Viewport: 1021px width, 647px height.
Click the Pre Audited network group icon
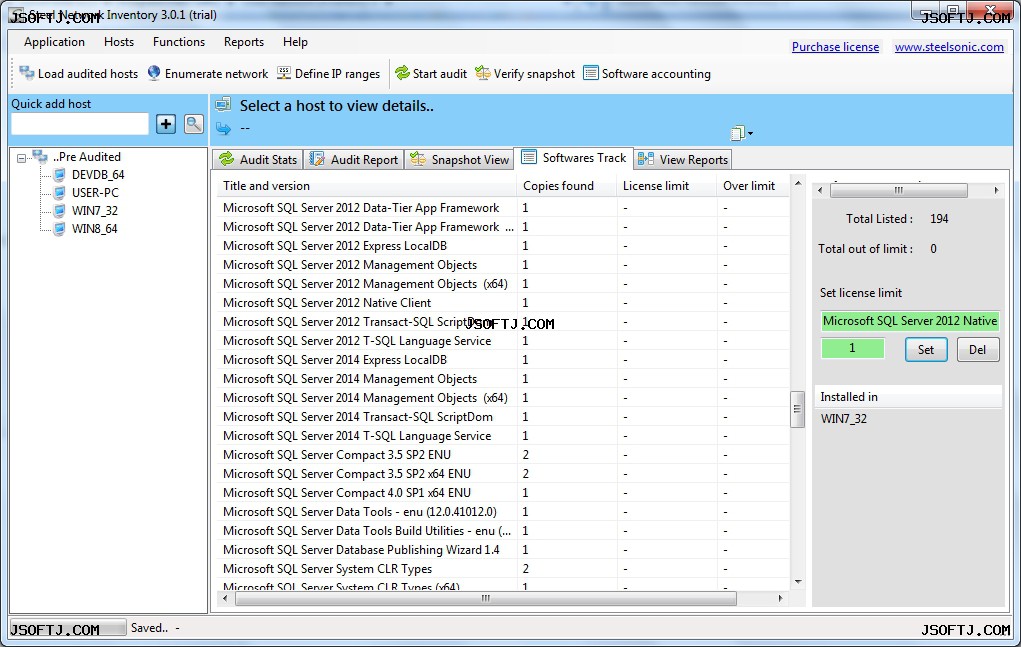pos(40,157)
